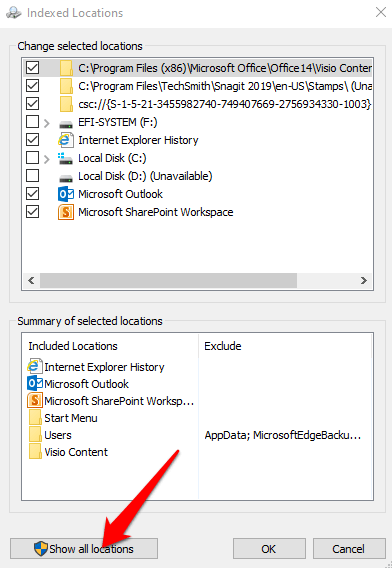Viewport: 392px width, 568px height.
Task: Click folder icon beside csc:// entry
Action: pyautogui.click(x=66, y=104)
